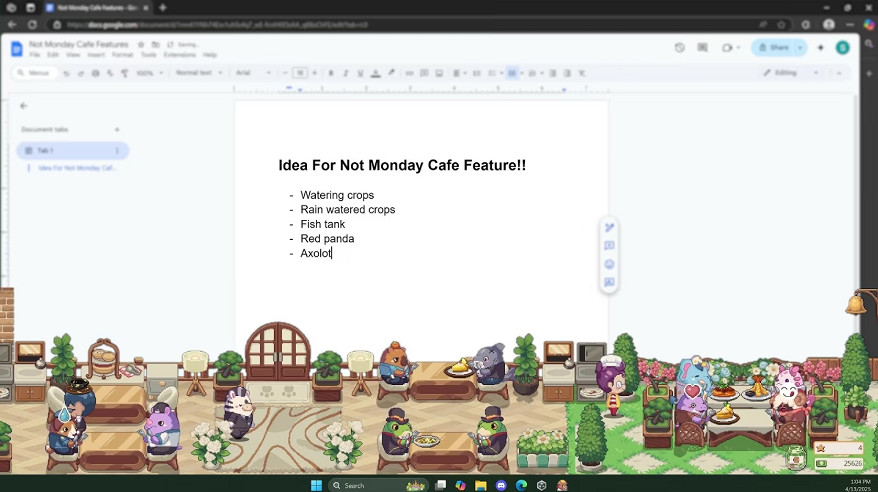This screenshot has width=878, height=492.
Task: Toggle underline formatting
Action: click(360, 73)
